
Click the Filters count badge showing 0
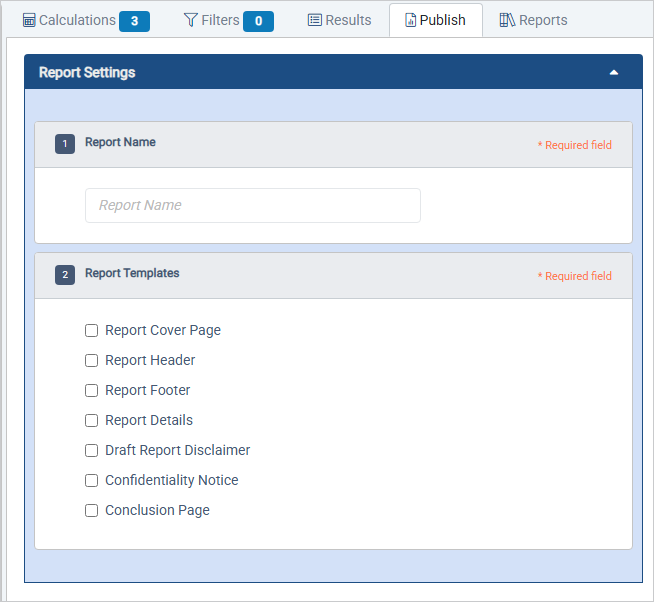coord(258,21)
